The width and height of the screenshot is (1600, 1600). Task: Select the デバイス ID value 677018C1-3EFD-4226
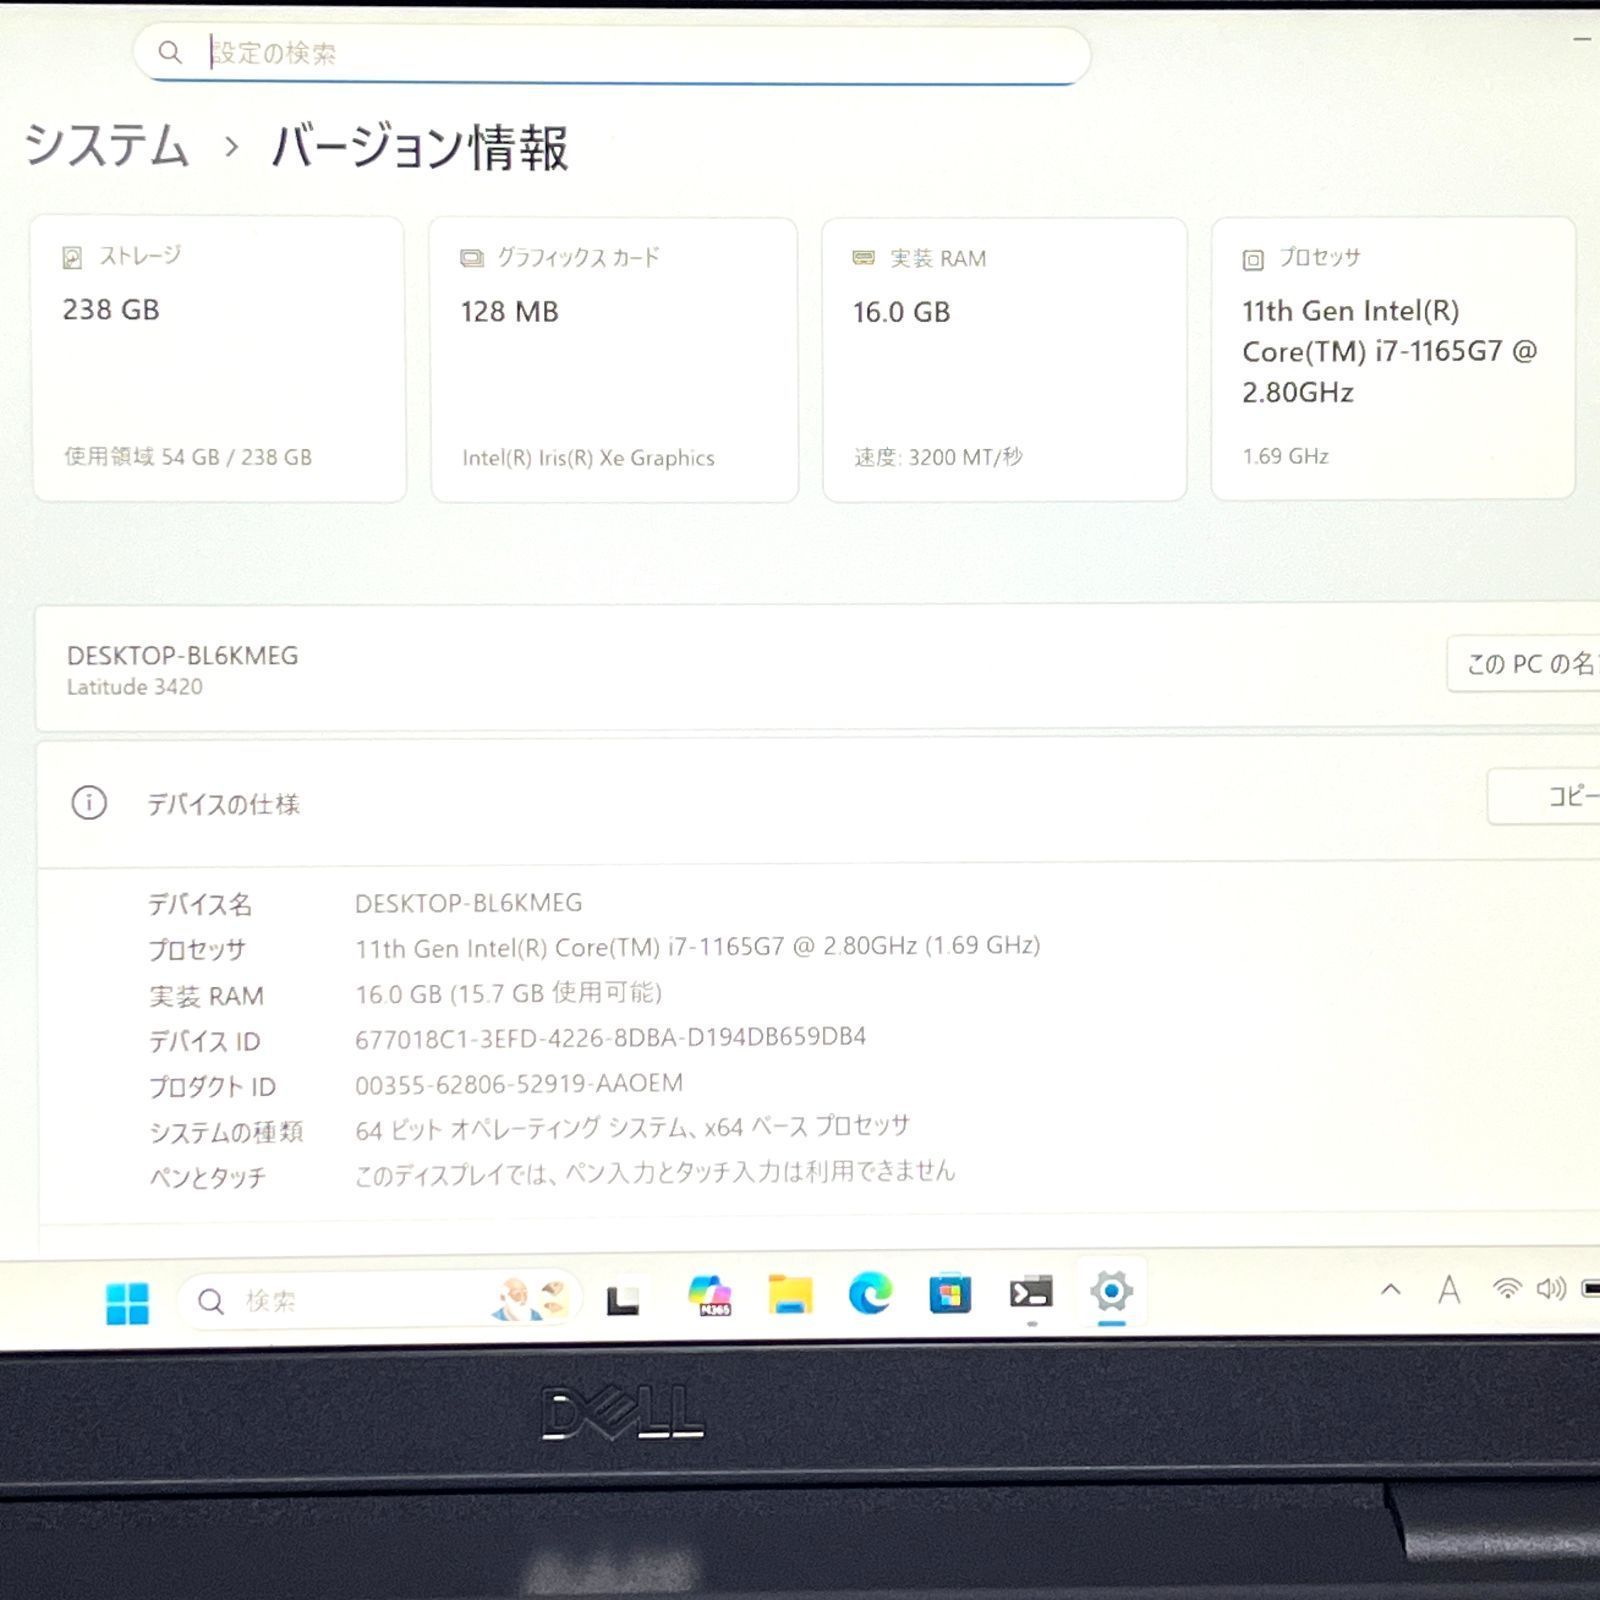coord(610,1037)
